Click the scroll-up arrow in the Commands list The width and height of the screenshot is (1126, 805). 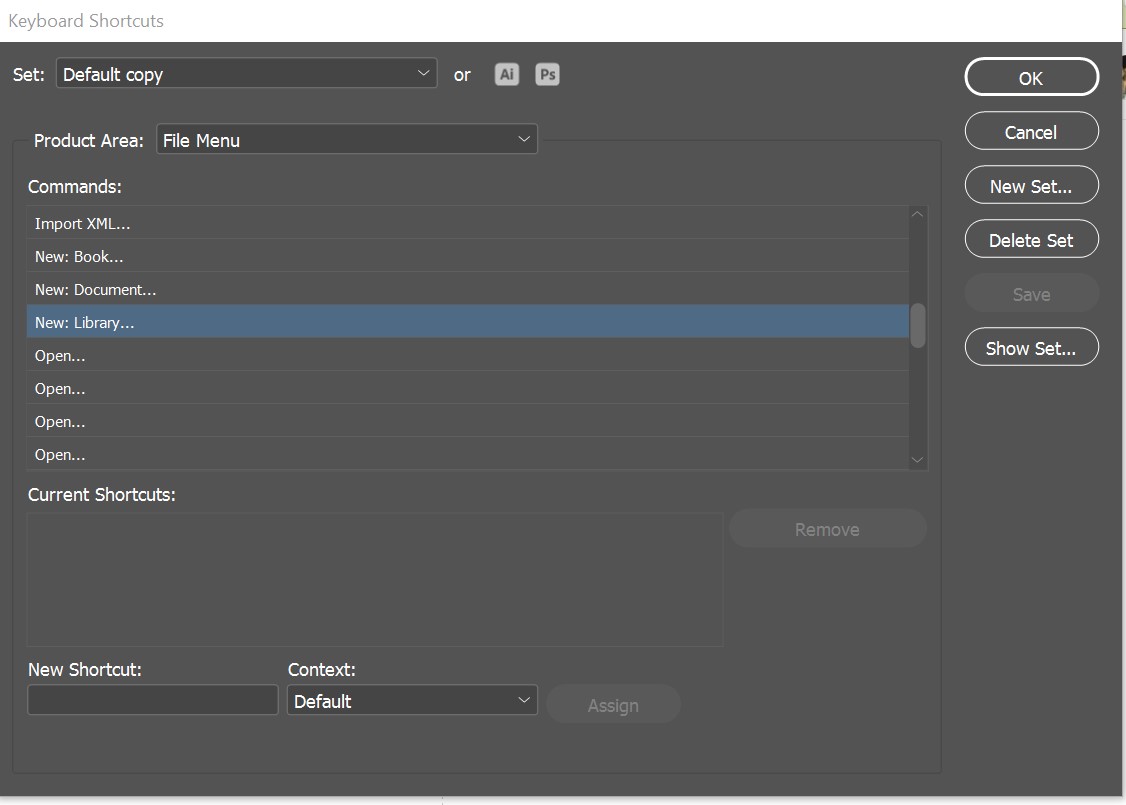[917, 212]
